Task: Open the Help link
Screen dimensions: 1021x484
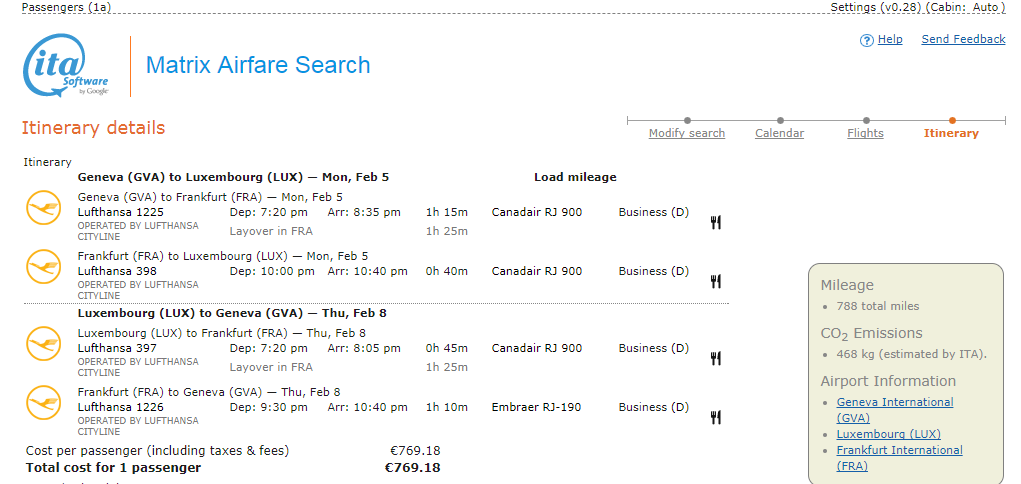Action: click(x=890, y=40)
